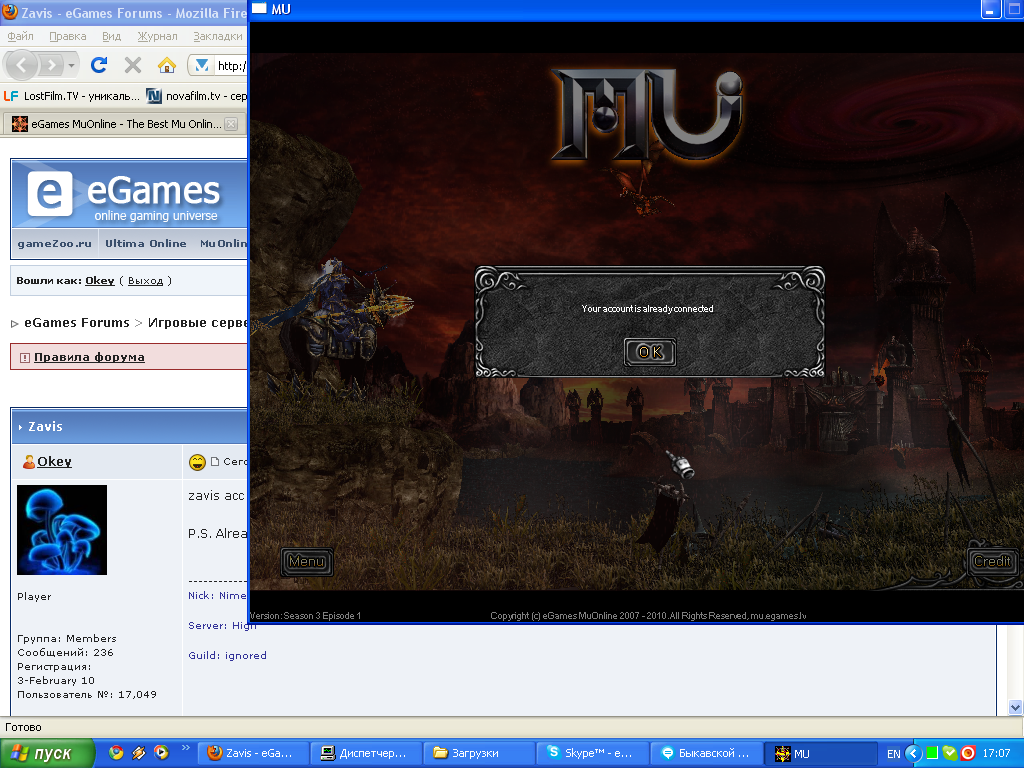
Task: Expand the breadcrumb navigation arrow
Action: tap(14, 323)
